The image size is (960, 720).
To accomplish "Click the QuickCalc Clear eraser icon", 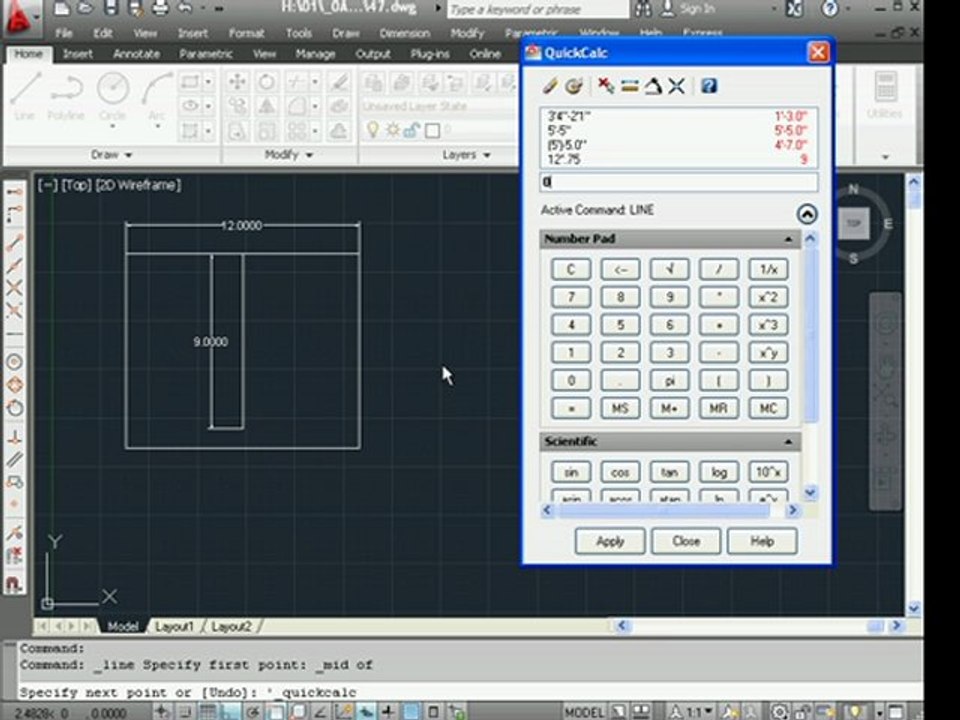I will coord(549,86).
